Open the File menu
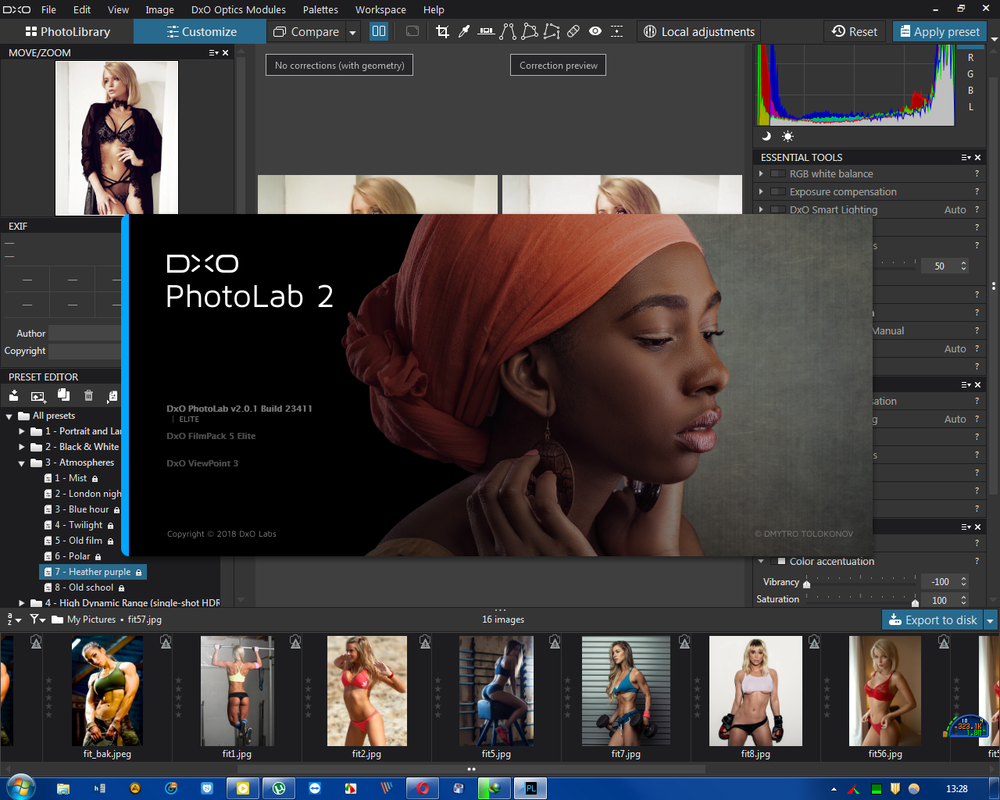1000x800 pixels. click(48, 10)
